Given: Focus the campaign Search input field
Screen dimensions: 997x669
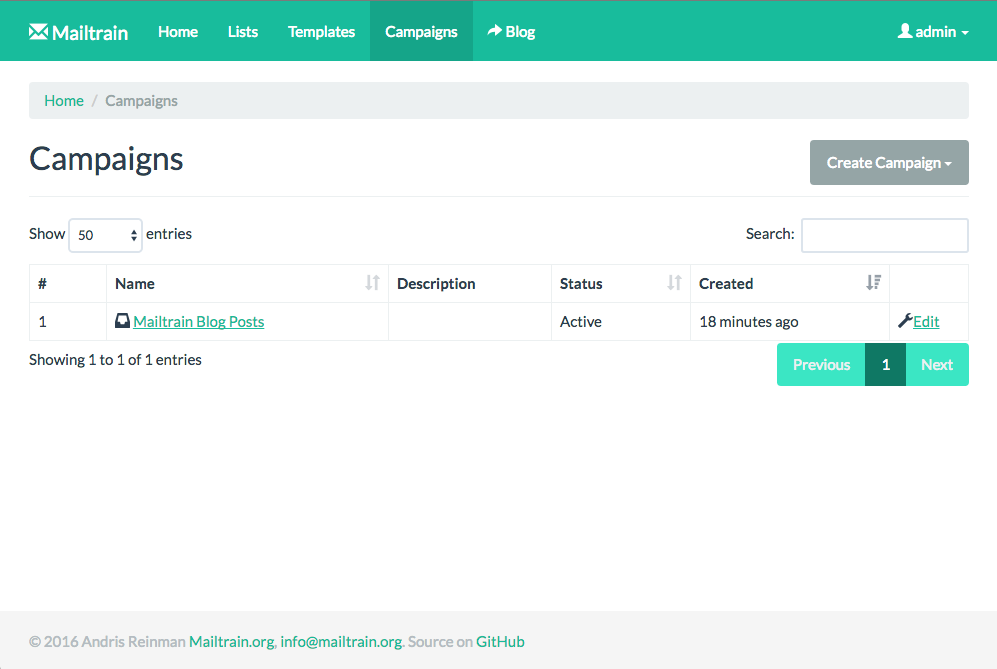Looking at the screenshot, I should click(884, 235).
